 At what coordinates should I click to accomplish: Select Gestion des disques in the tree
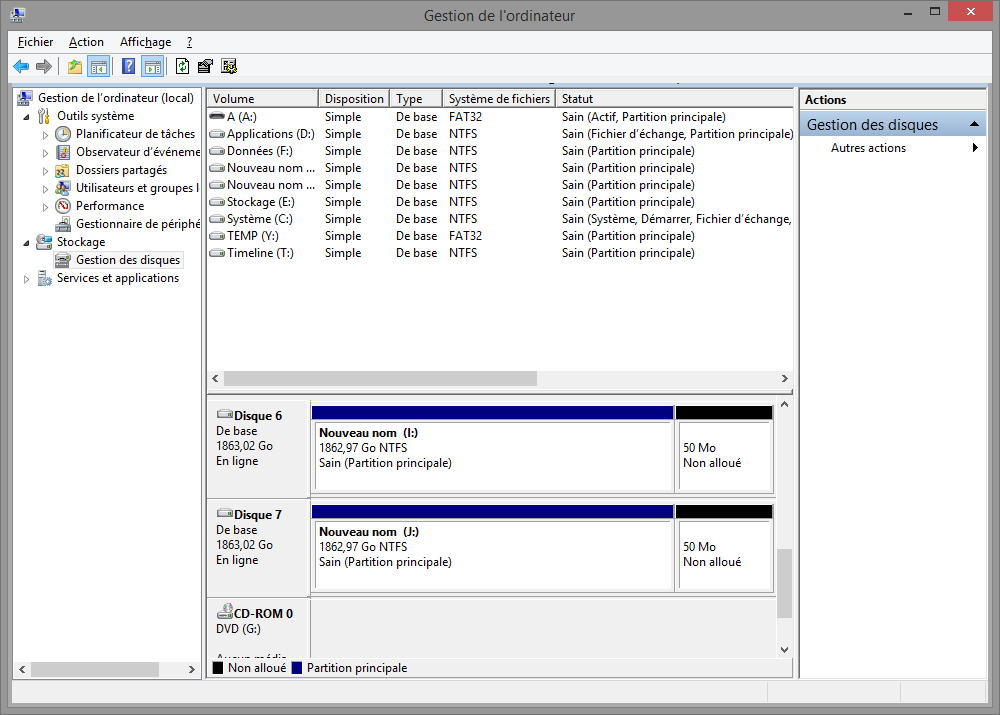[x=128, y=260]
